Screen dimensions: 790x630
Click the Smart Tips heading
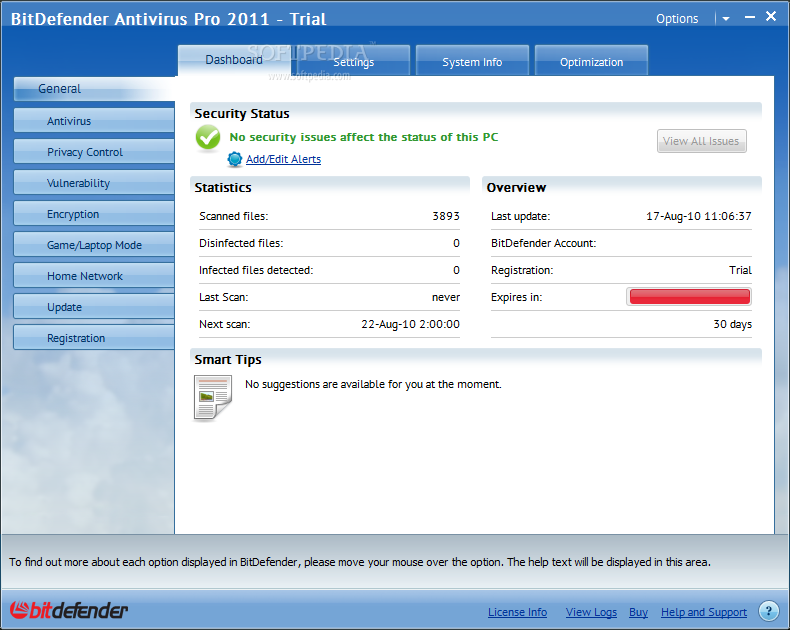228,359
